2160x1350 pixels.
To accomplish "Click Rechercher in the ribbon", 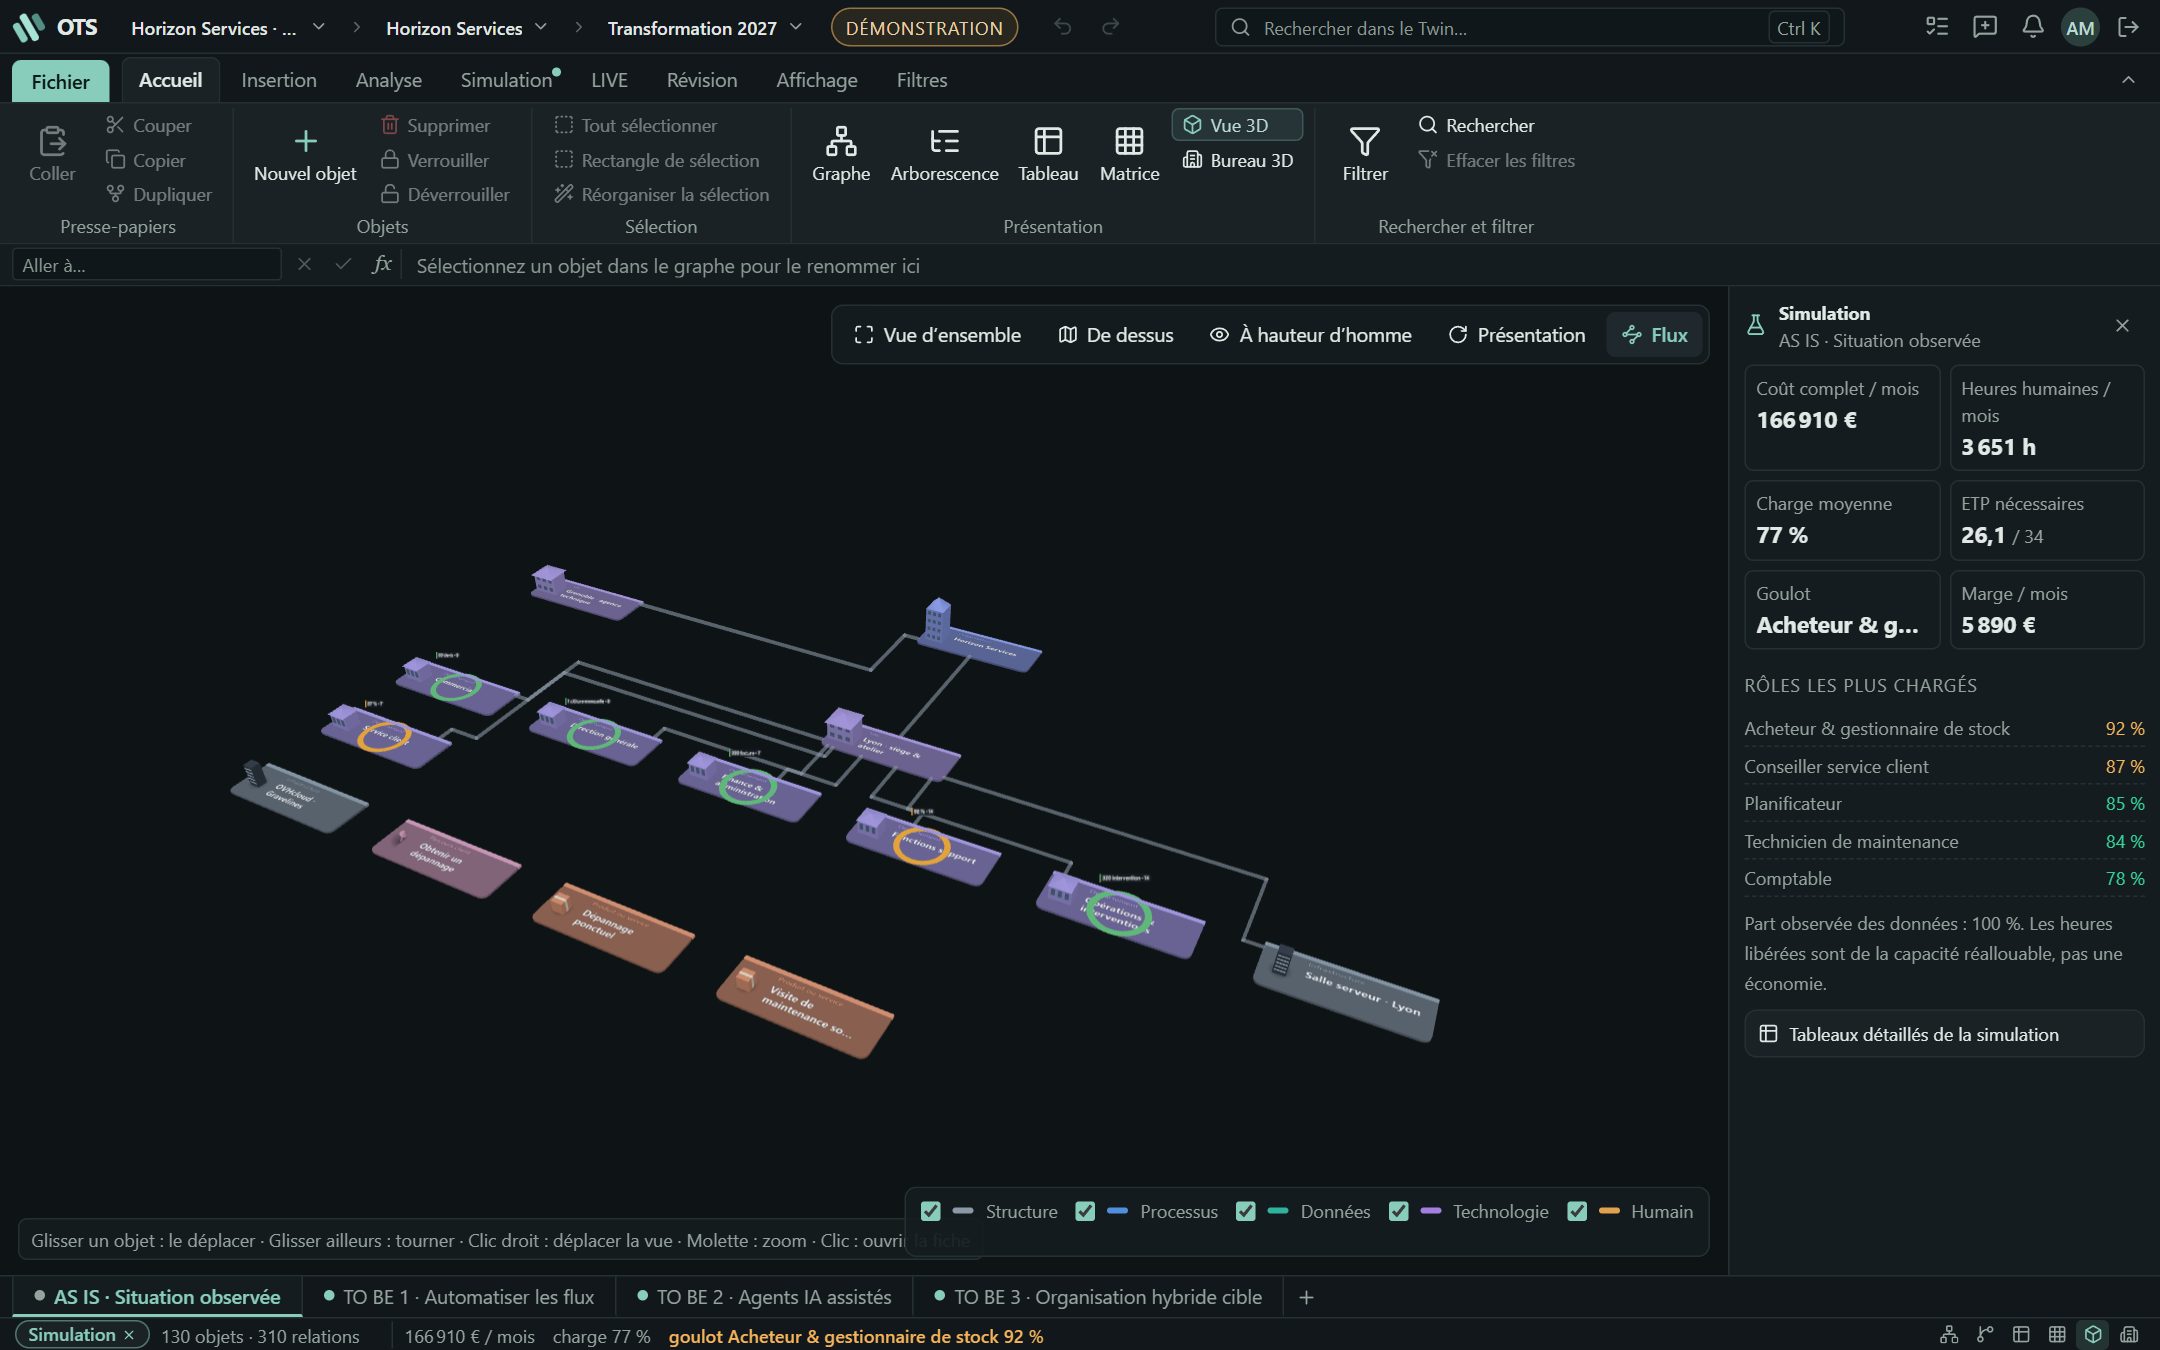I will tap(1476, 125).
